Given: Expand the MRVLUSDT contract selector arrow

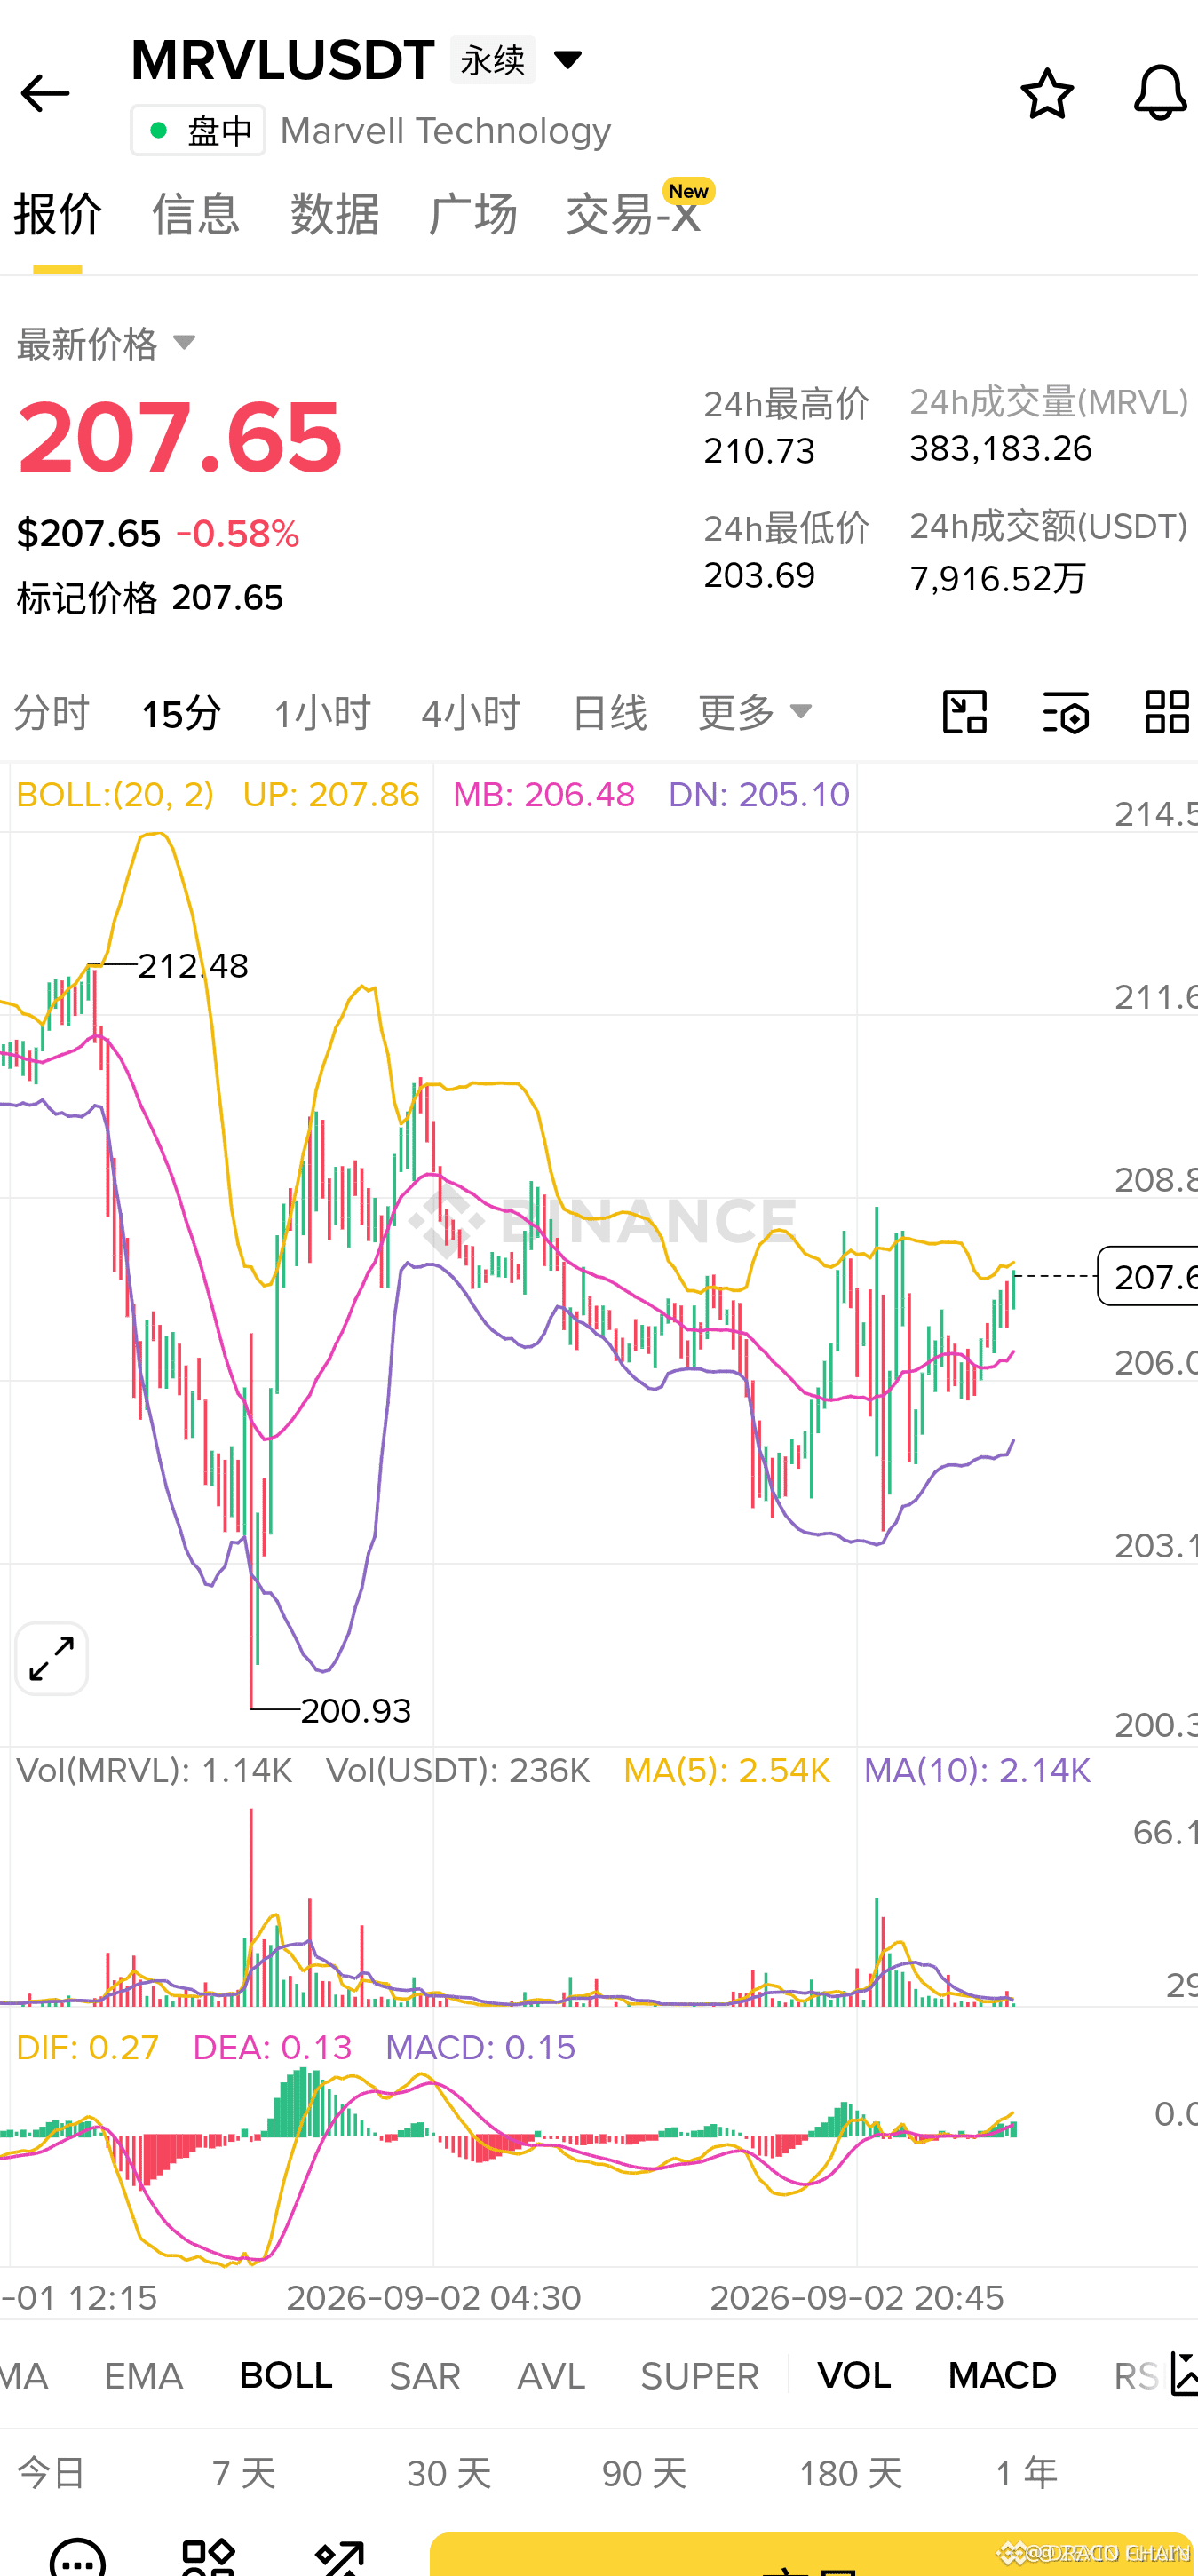Looking at the screenshot, I should click(568, 60).
